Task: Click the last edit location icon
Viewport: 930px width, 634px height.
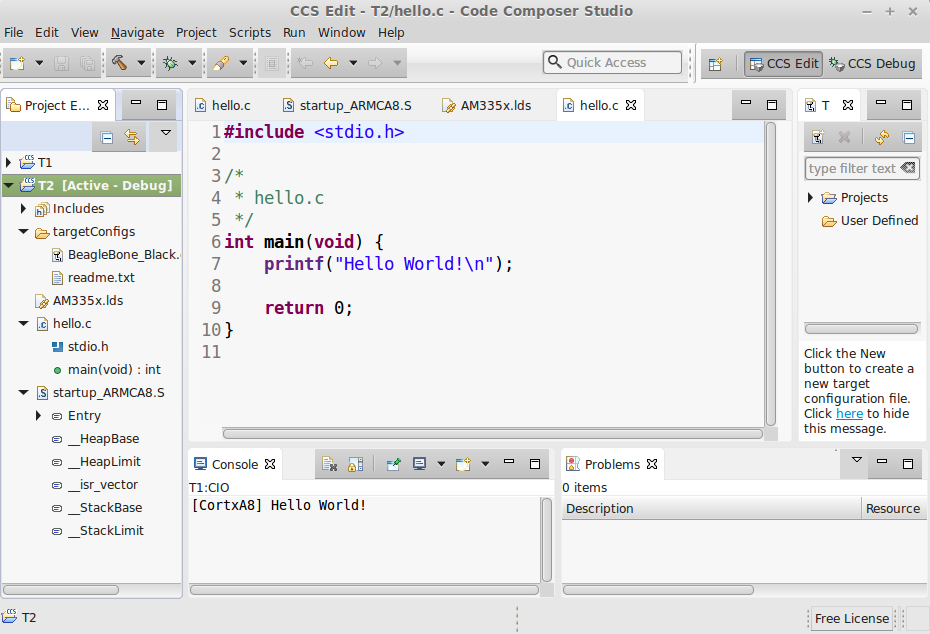Action: tap(304, 63)
